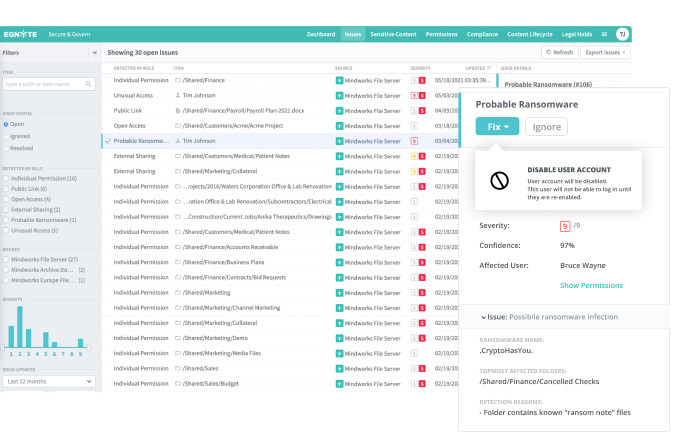683x443 pixels.
Task: Collapse the Issue possible ransomware section
Action: pyautogui.click(x=483, y=316)
